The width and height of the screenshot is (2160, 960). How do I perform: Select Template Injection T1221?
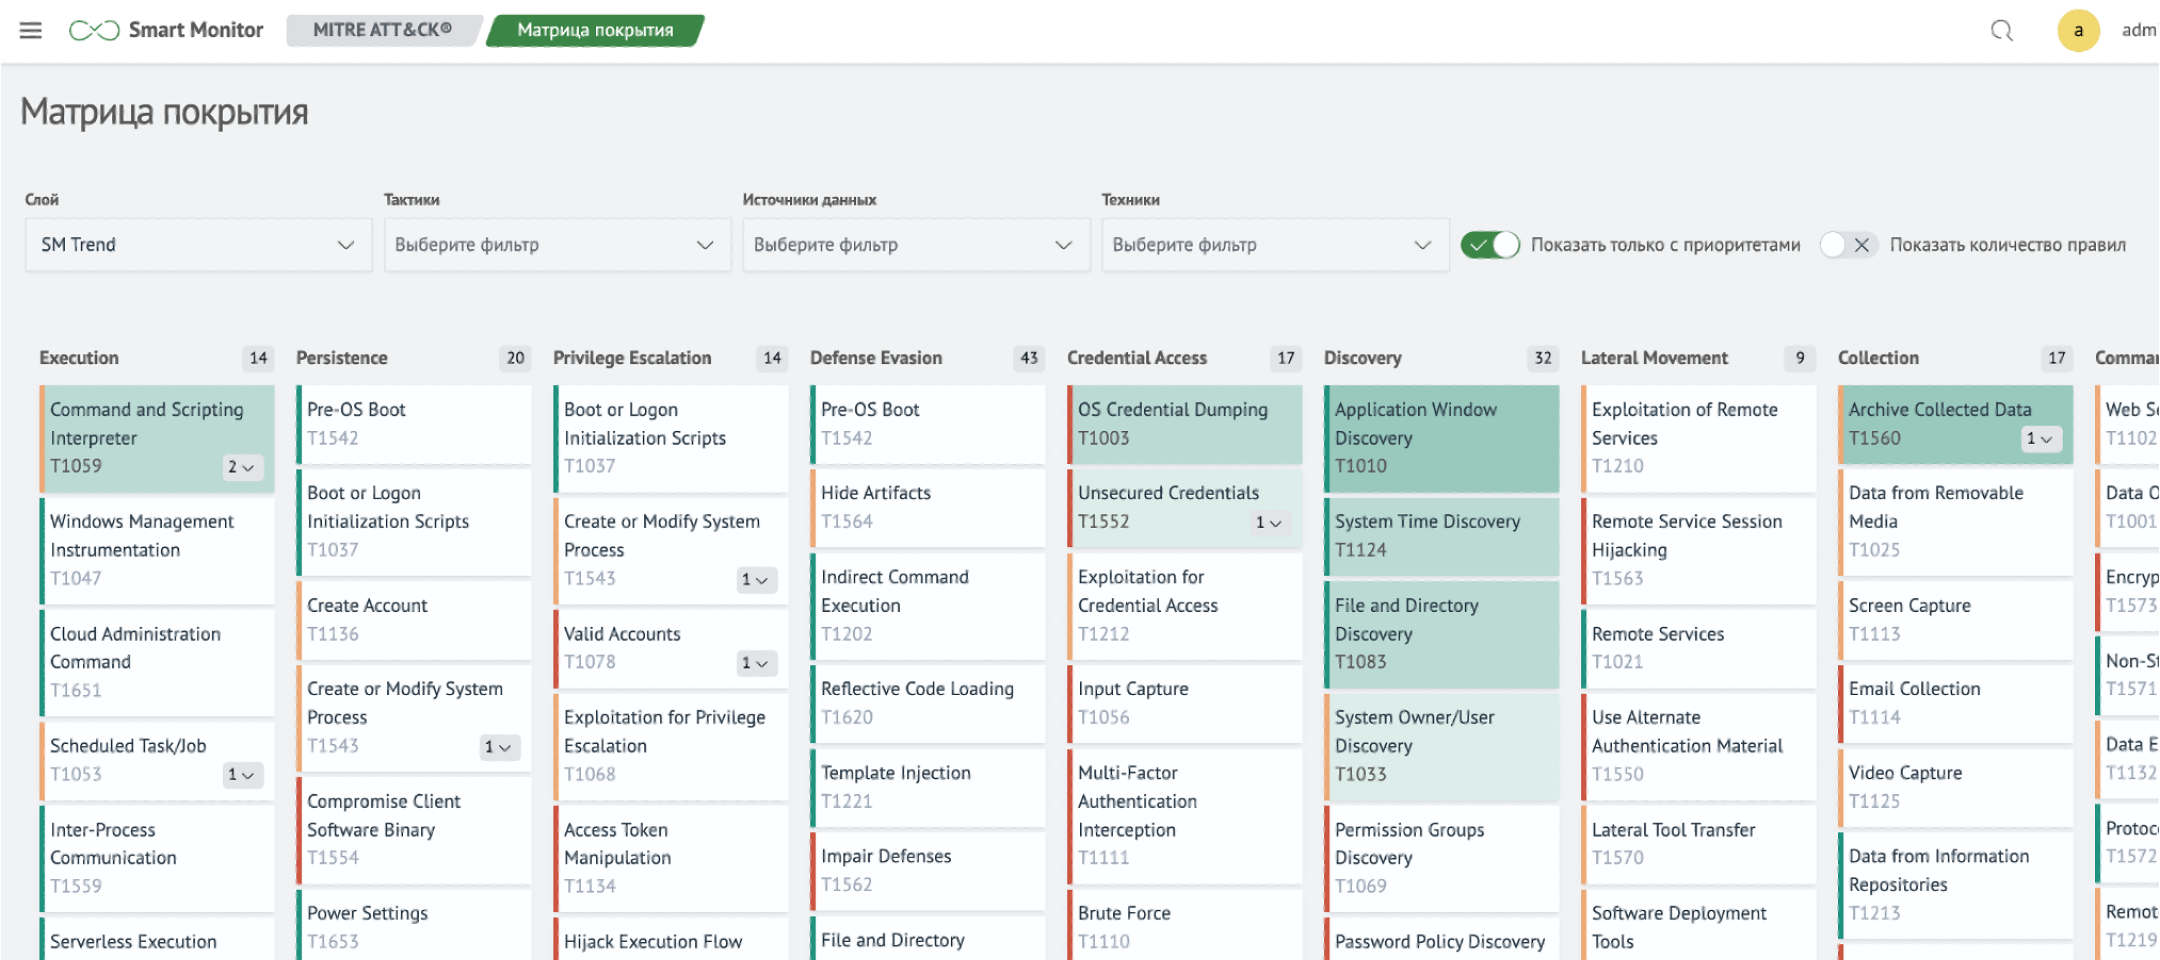[x=928, y=788]
